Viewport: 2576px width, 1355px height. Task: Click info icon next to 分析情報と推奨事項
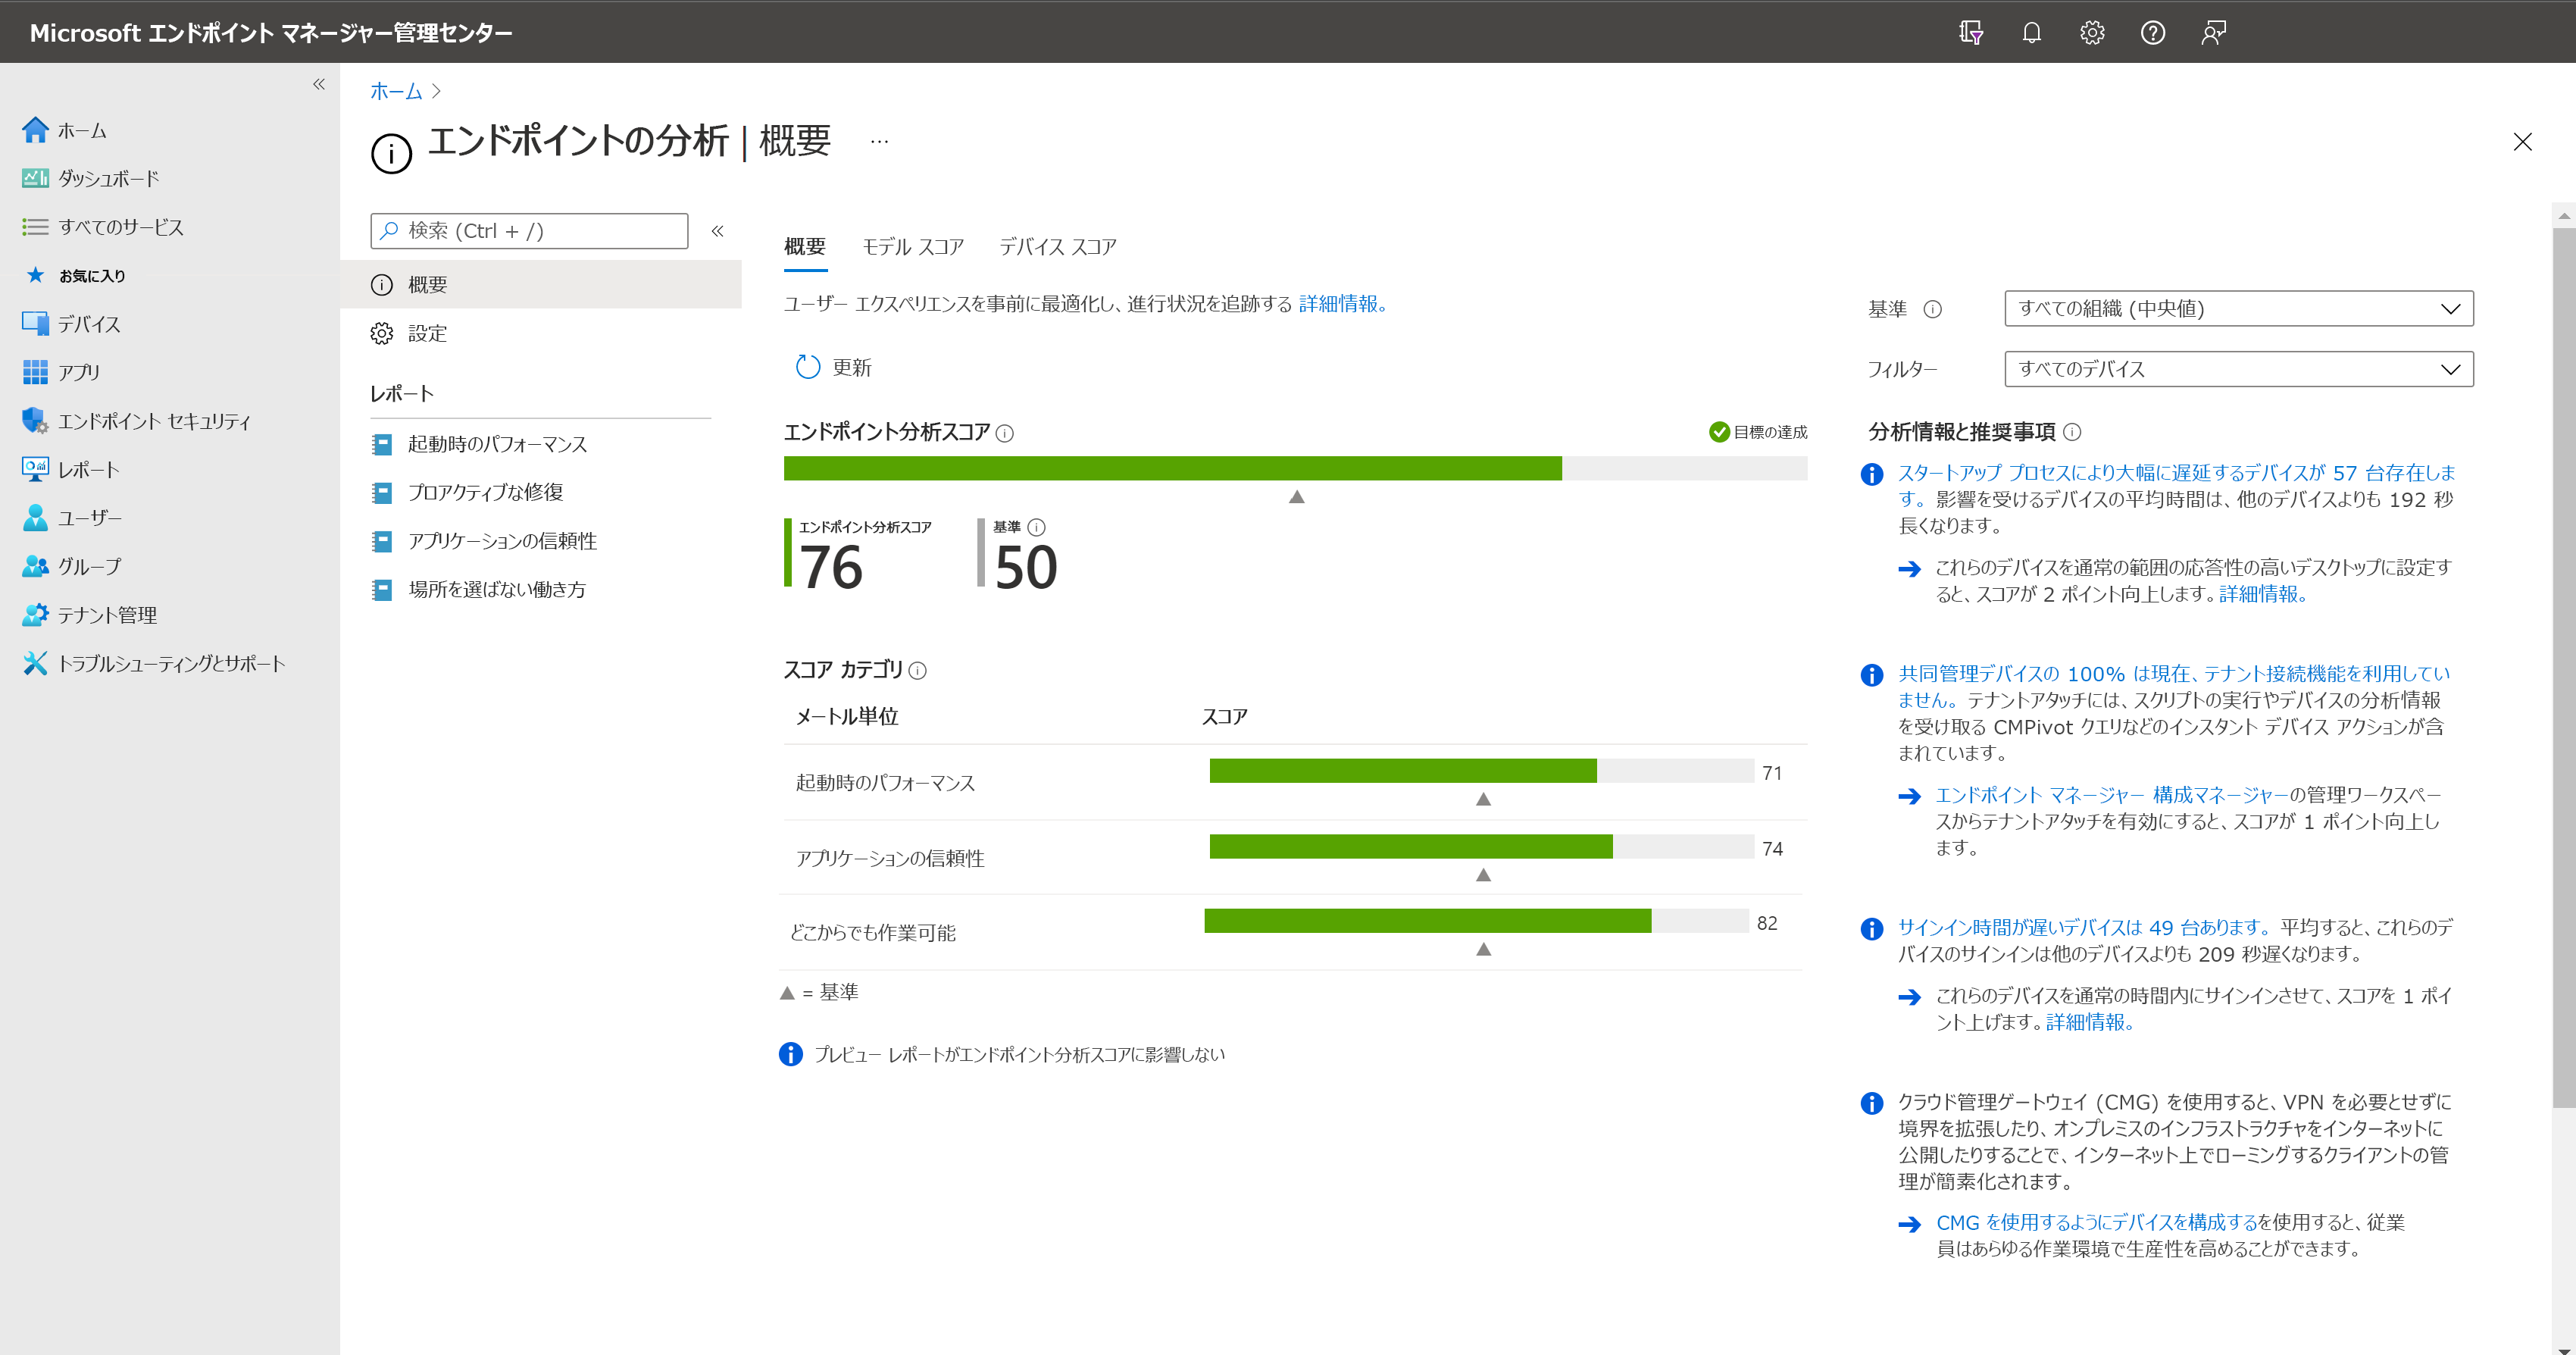click(2072, 432)
